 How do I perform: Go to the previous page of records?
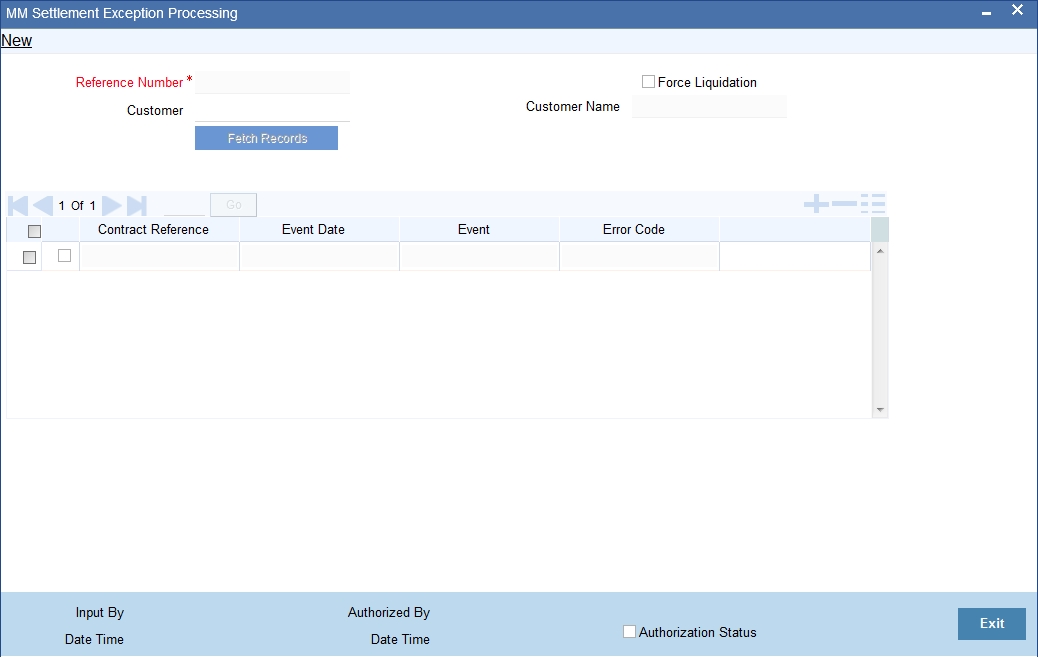pos(43,205)
